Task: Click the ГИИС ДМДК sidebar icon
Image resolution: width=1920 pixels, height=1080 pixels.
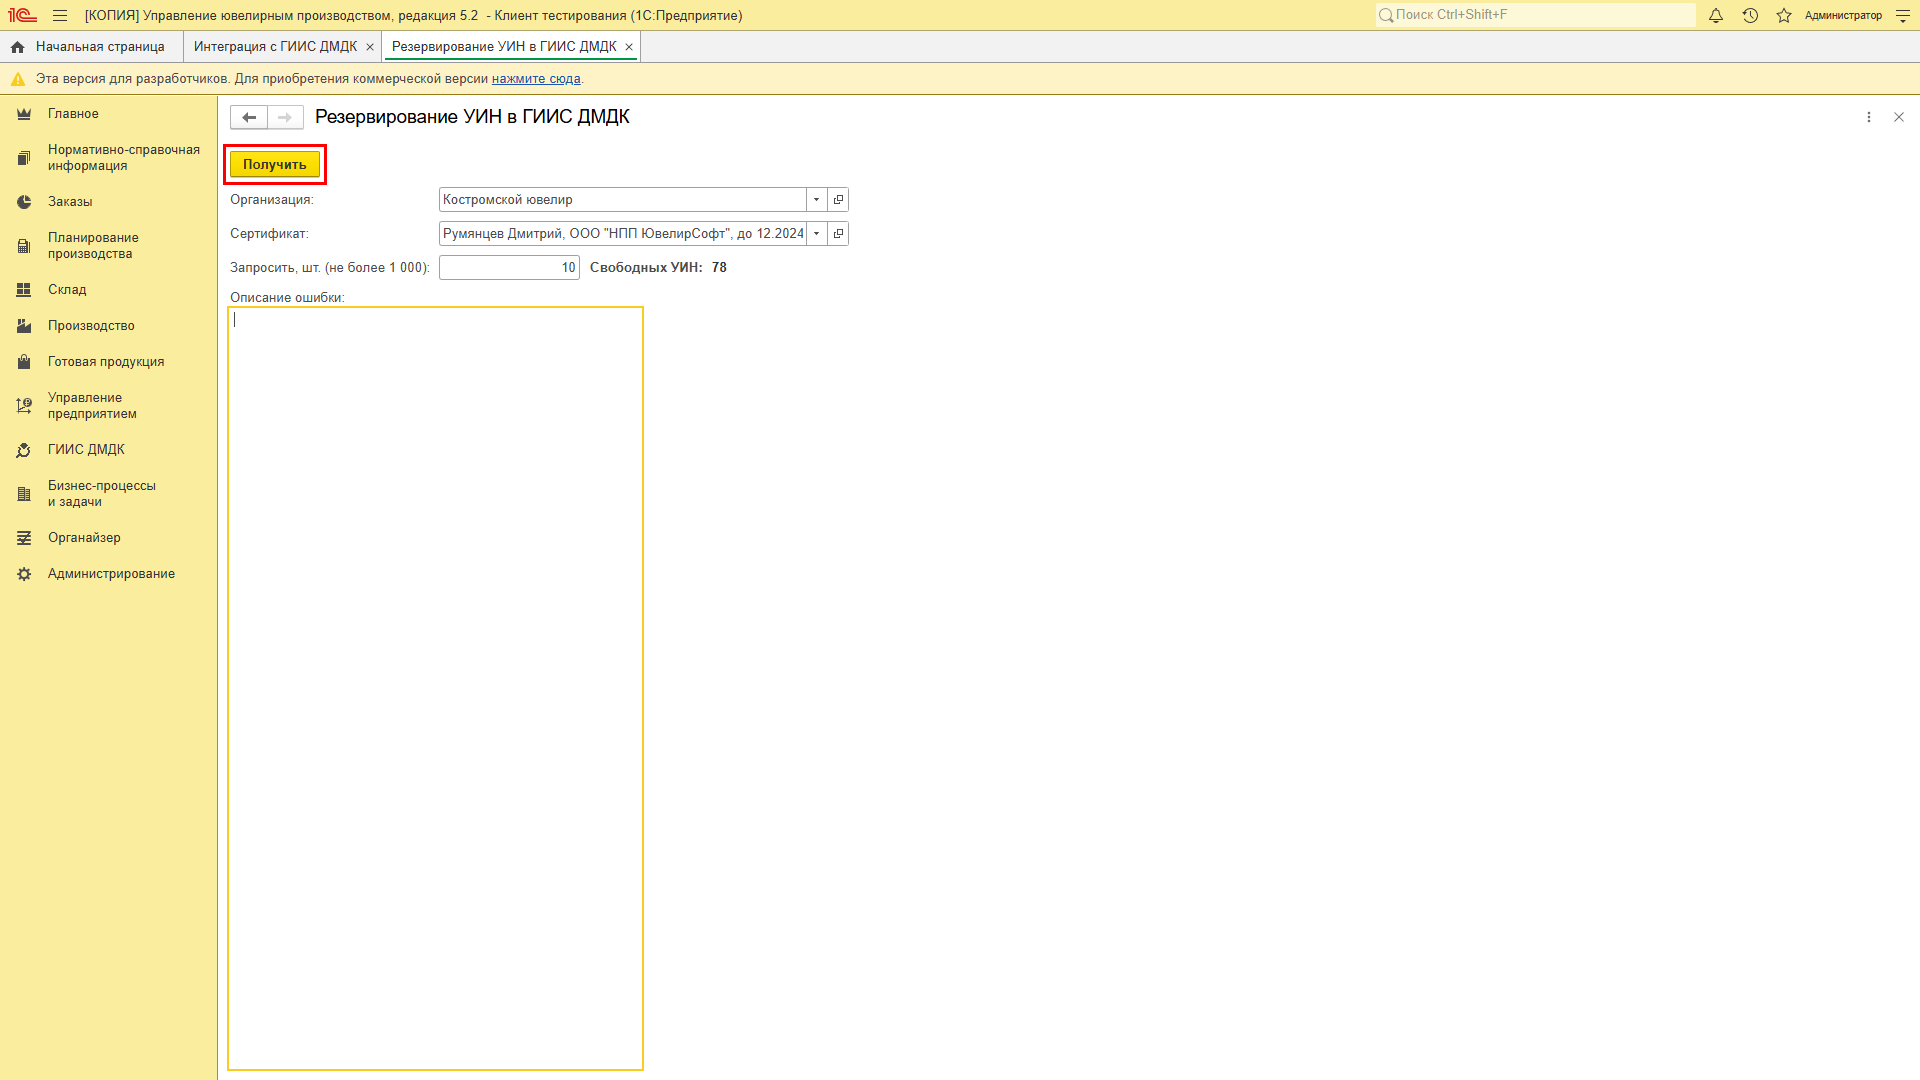Action: 24,450
